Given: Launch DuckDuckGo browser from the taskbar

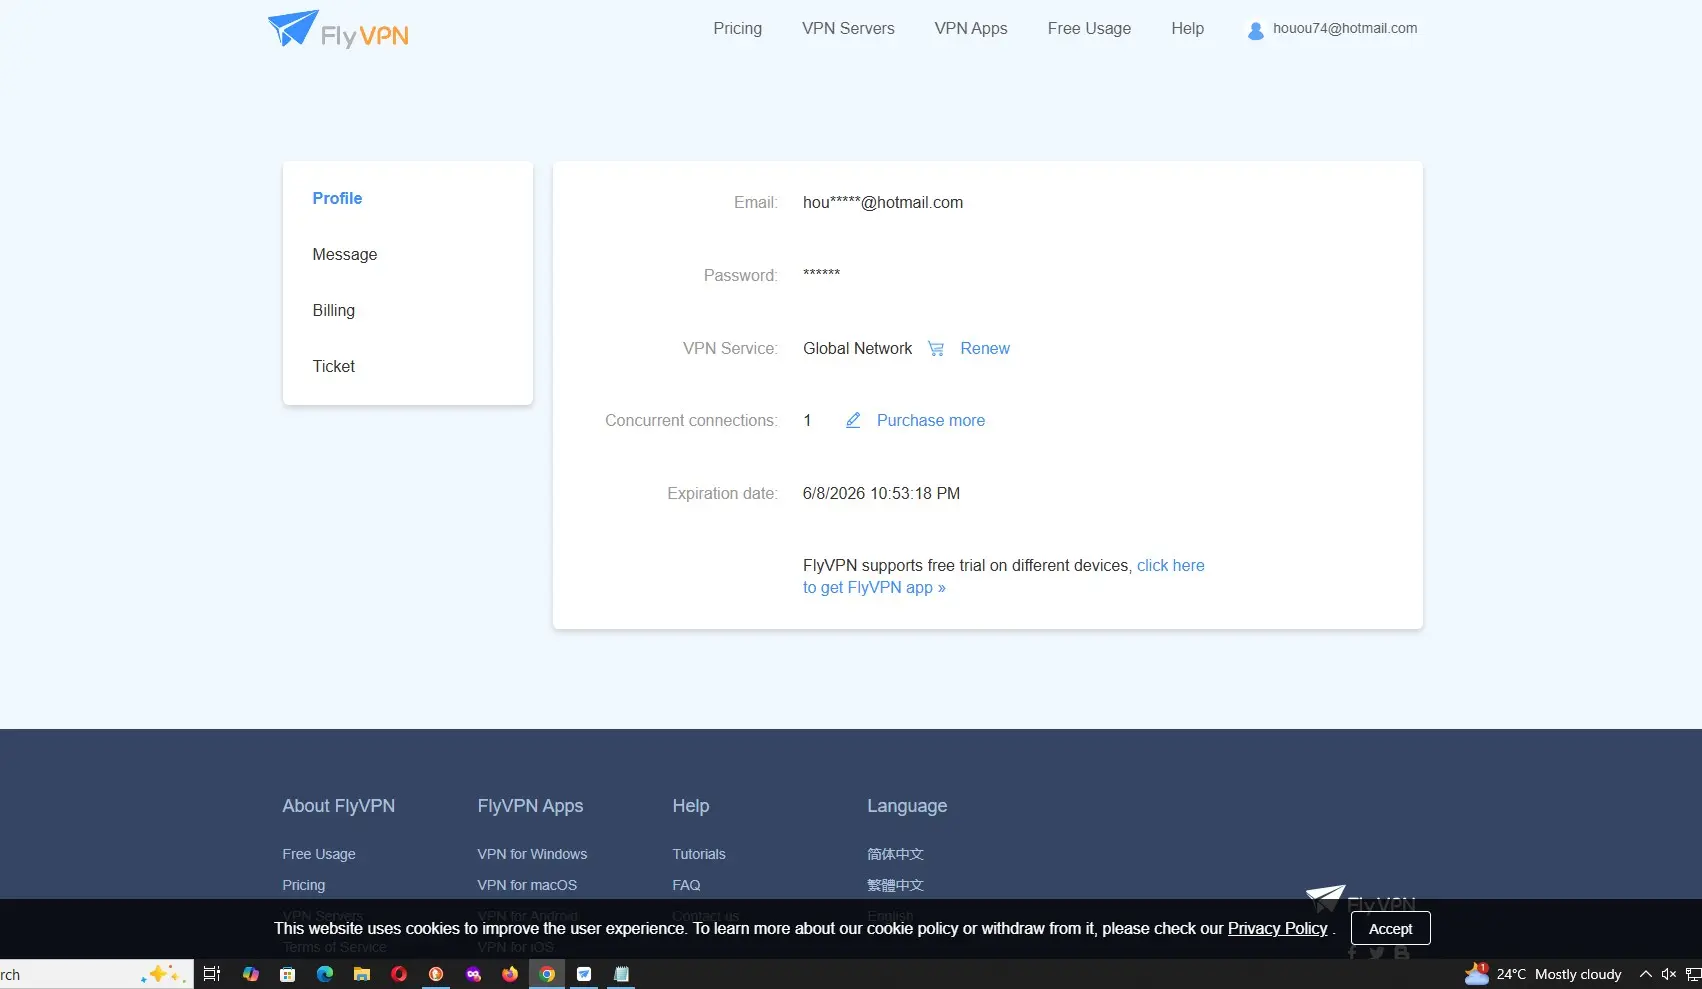Looking at the screenshot, I should click(x=436, y=974).
